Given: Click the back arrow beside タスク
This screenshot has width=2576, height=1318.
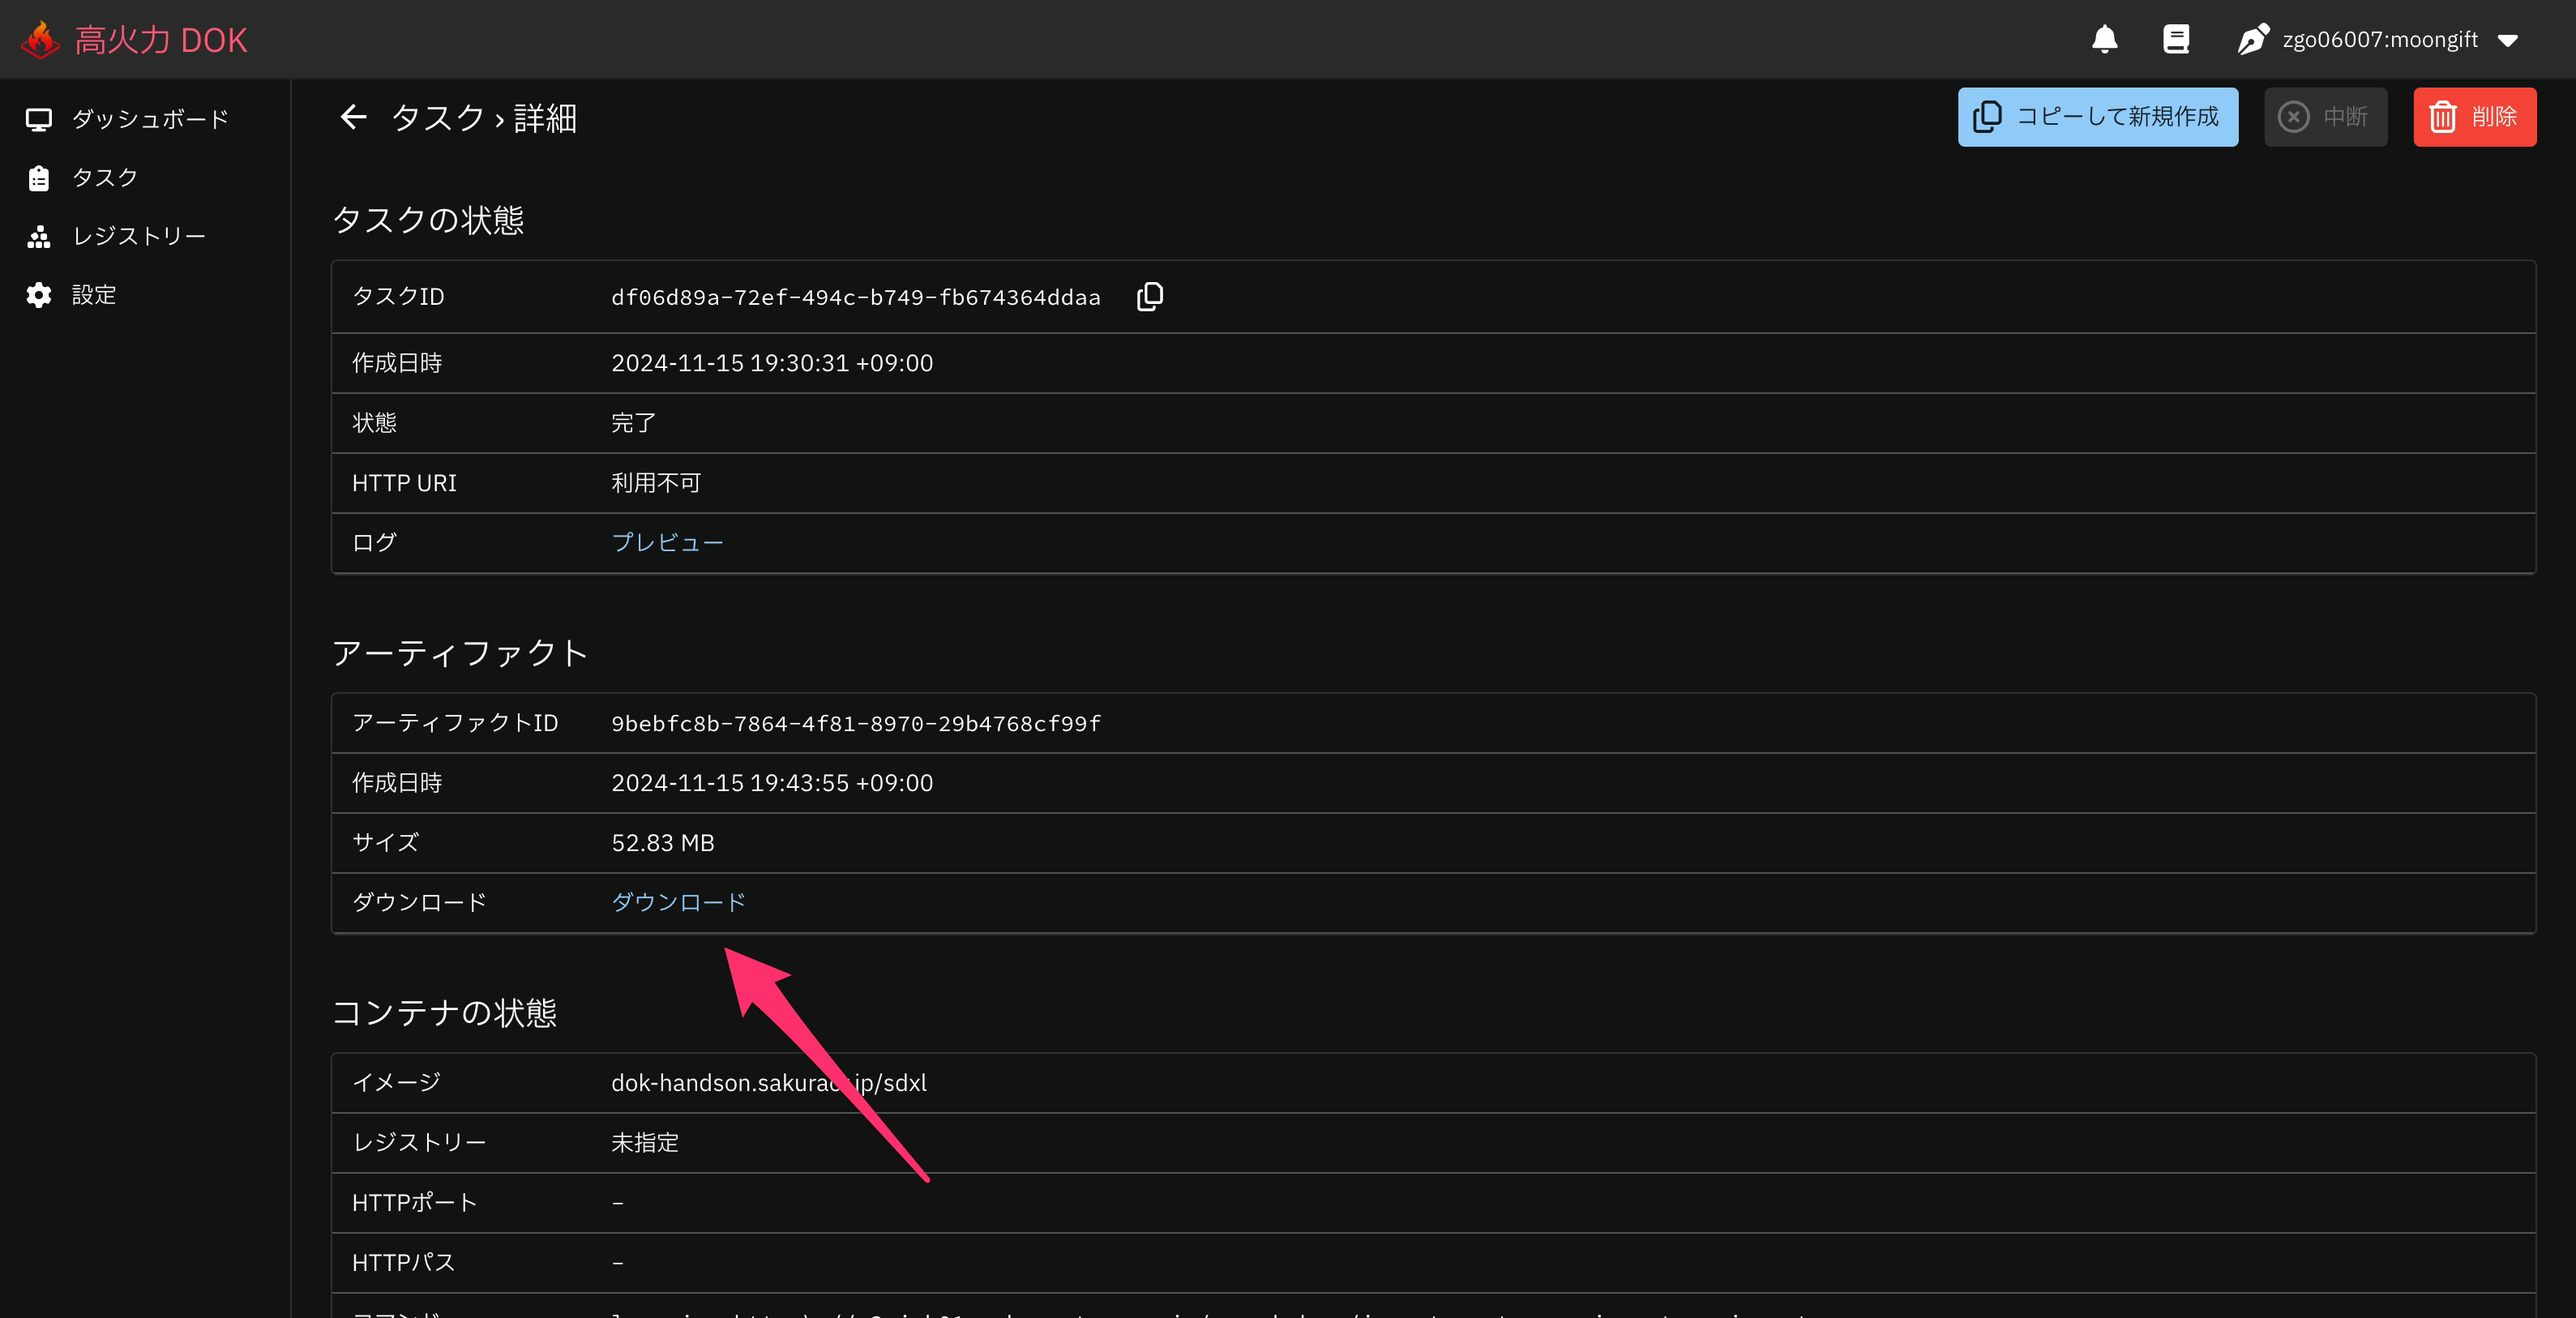Looking at the screenshot, I should 353,117.
